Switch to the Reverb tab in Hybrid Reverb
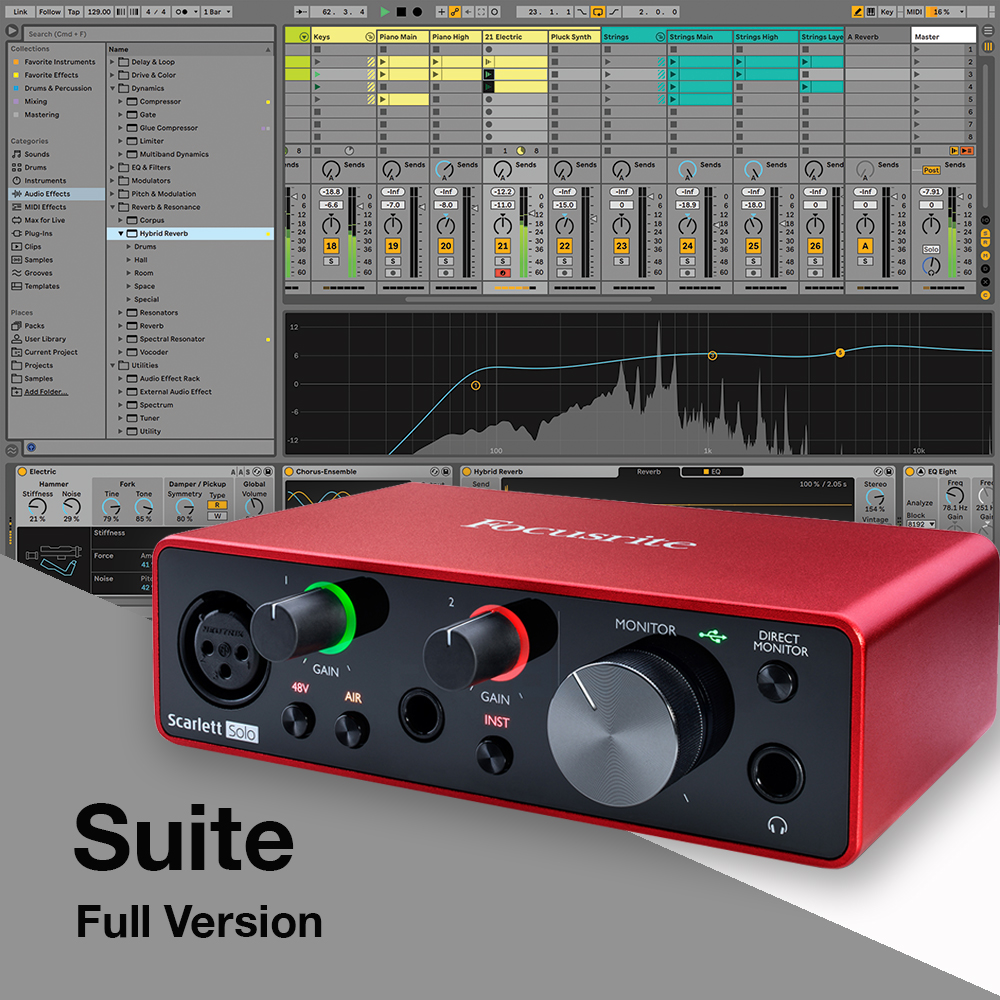This screenshot has width=1000, height=1000. (x=649, y=472)
